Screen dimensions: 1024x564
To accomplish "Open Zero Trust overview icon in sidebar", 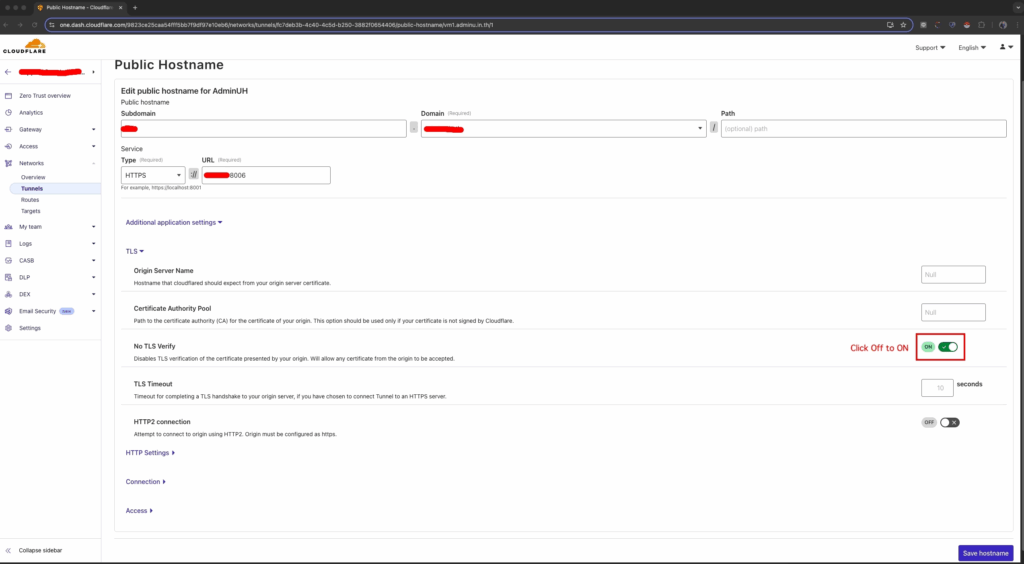I will coord(8,96).
